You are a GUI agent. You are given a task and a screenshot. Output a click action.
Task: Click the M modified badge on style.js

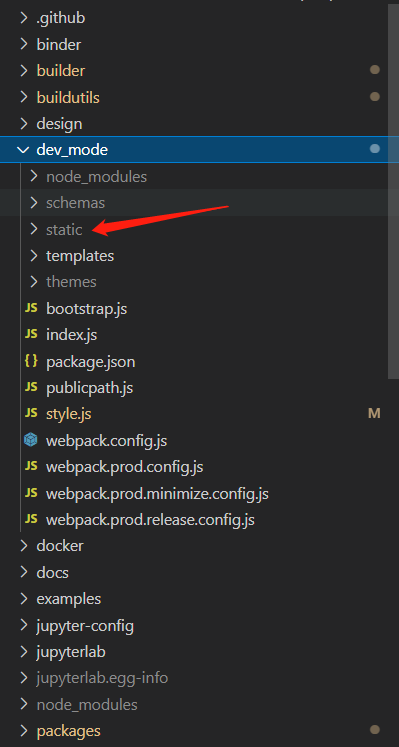click(x=374, y=414)
